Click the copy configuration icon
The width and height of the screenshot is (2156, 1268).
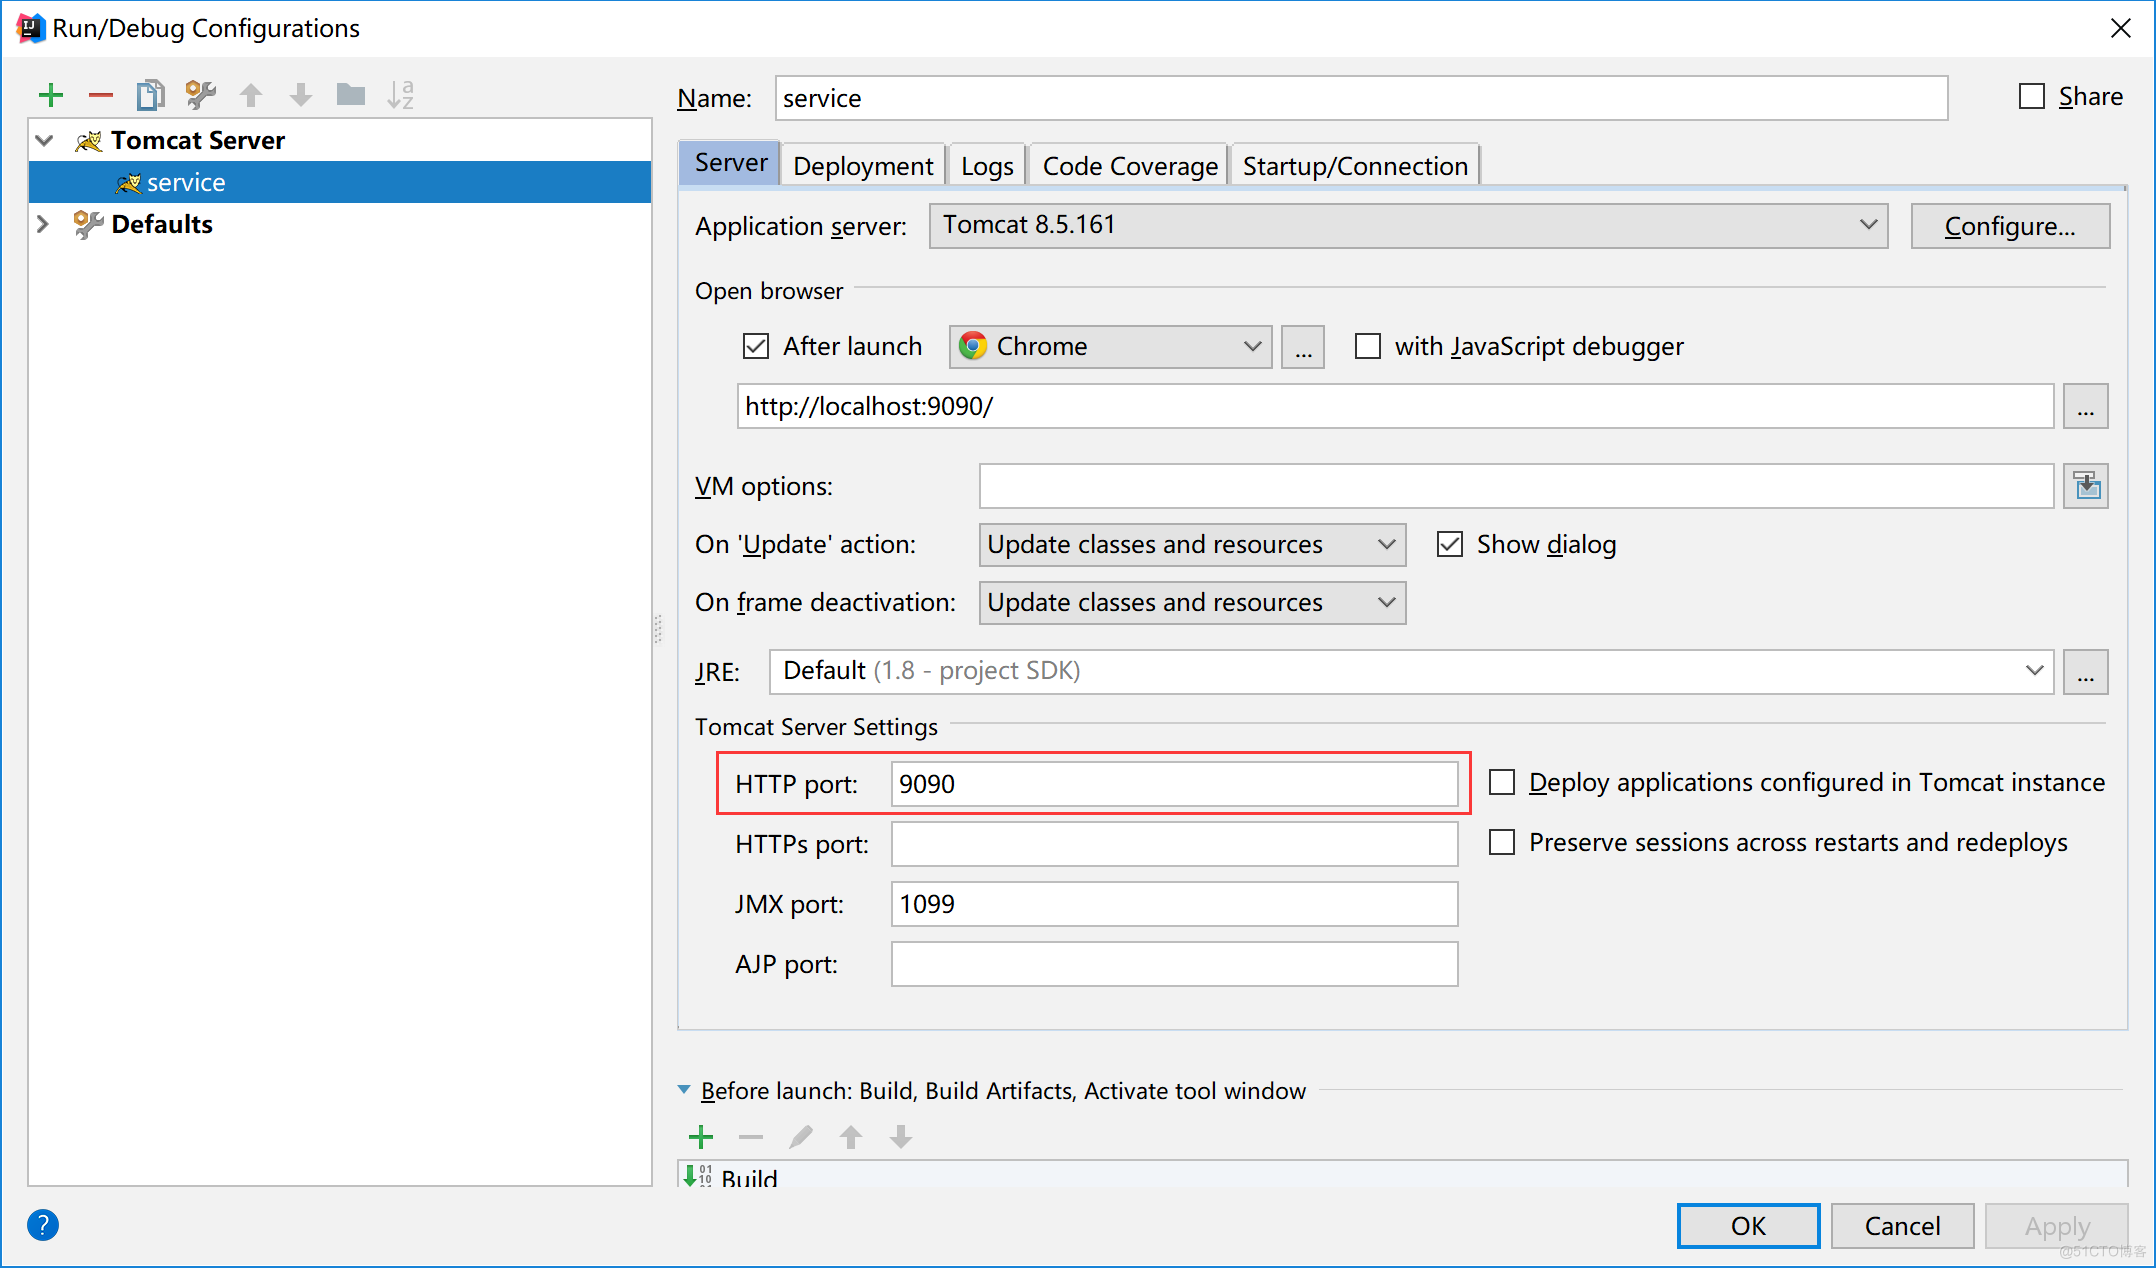pyautogui.click(x=149, y=97)
